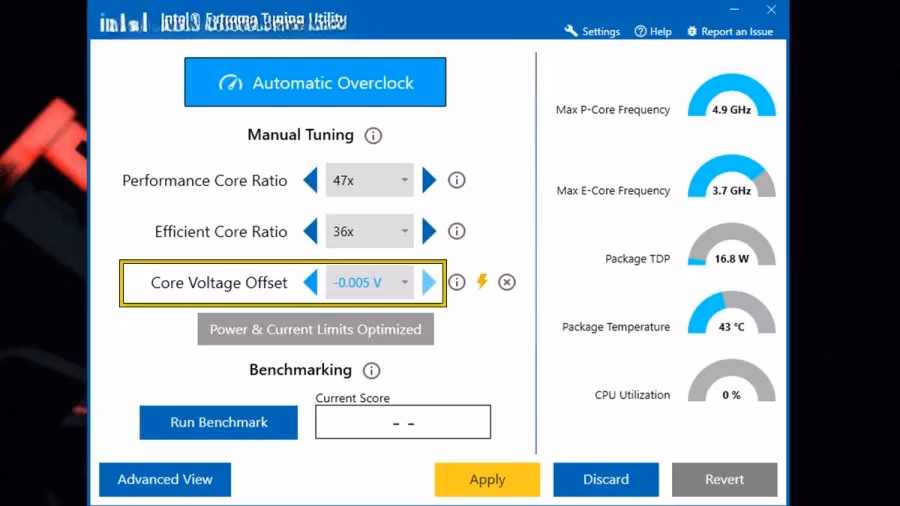
Task: Open the Performance Core Ratio 47x dropdown
Action: (370, 180)
